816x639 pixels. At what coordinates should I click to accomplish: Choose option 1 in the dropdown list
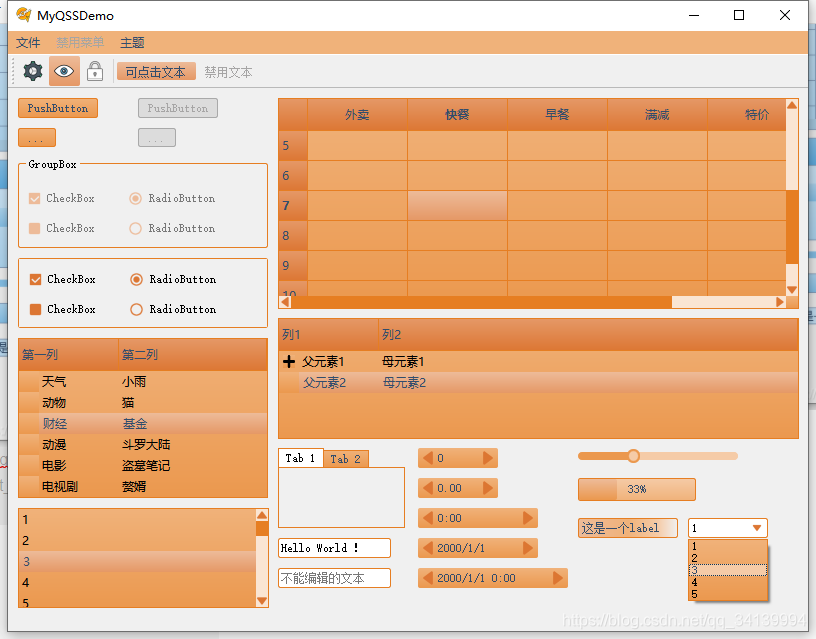pyautogui.click(x=728, y=546)
